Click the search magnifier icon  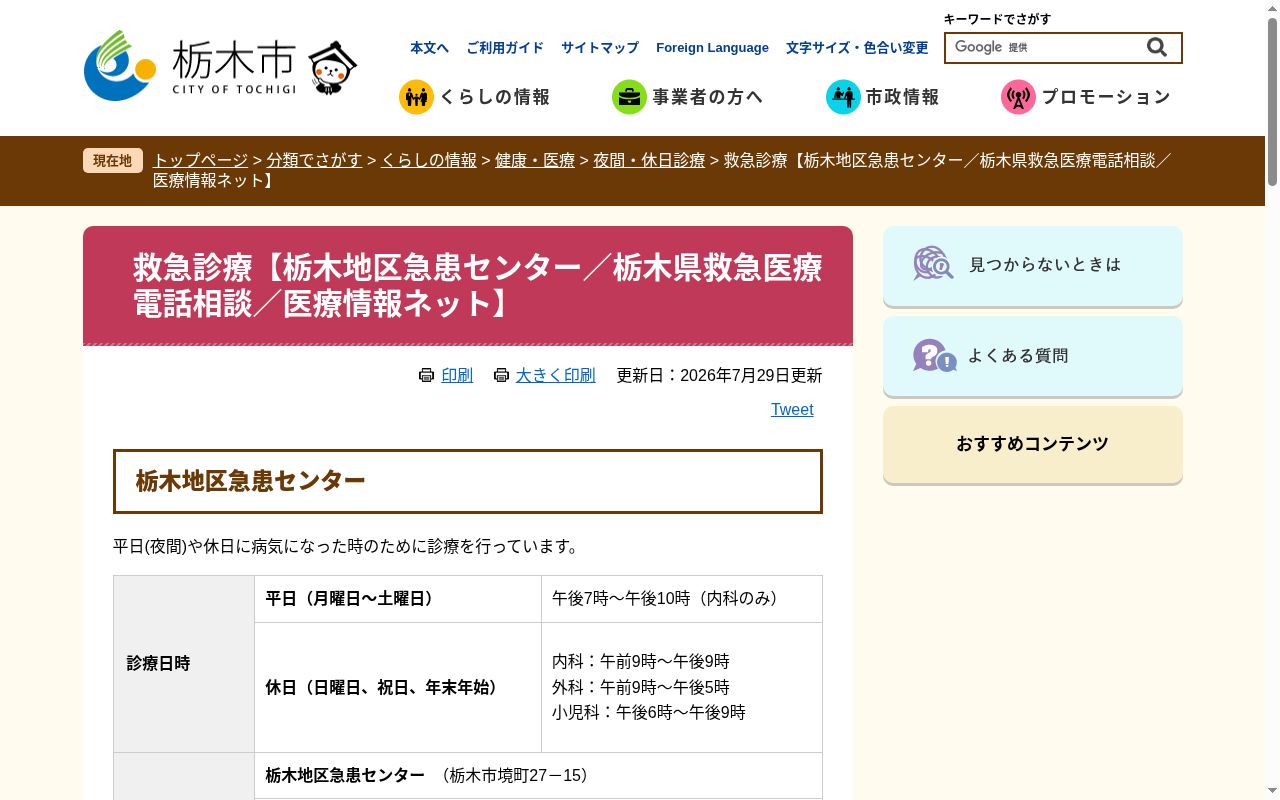[x=1157, y=47]
